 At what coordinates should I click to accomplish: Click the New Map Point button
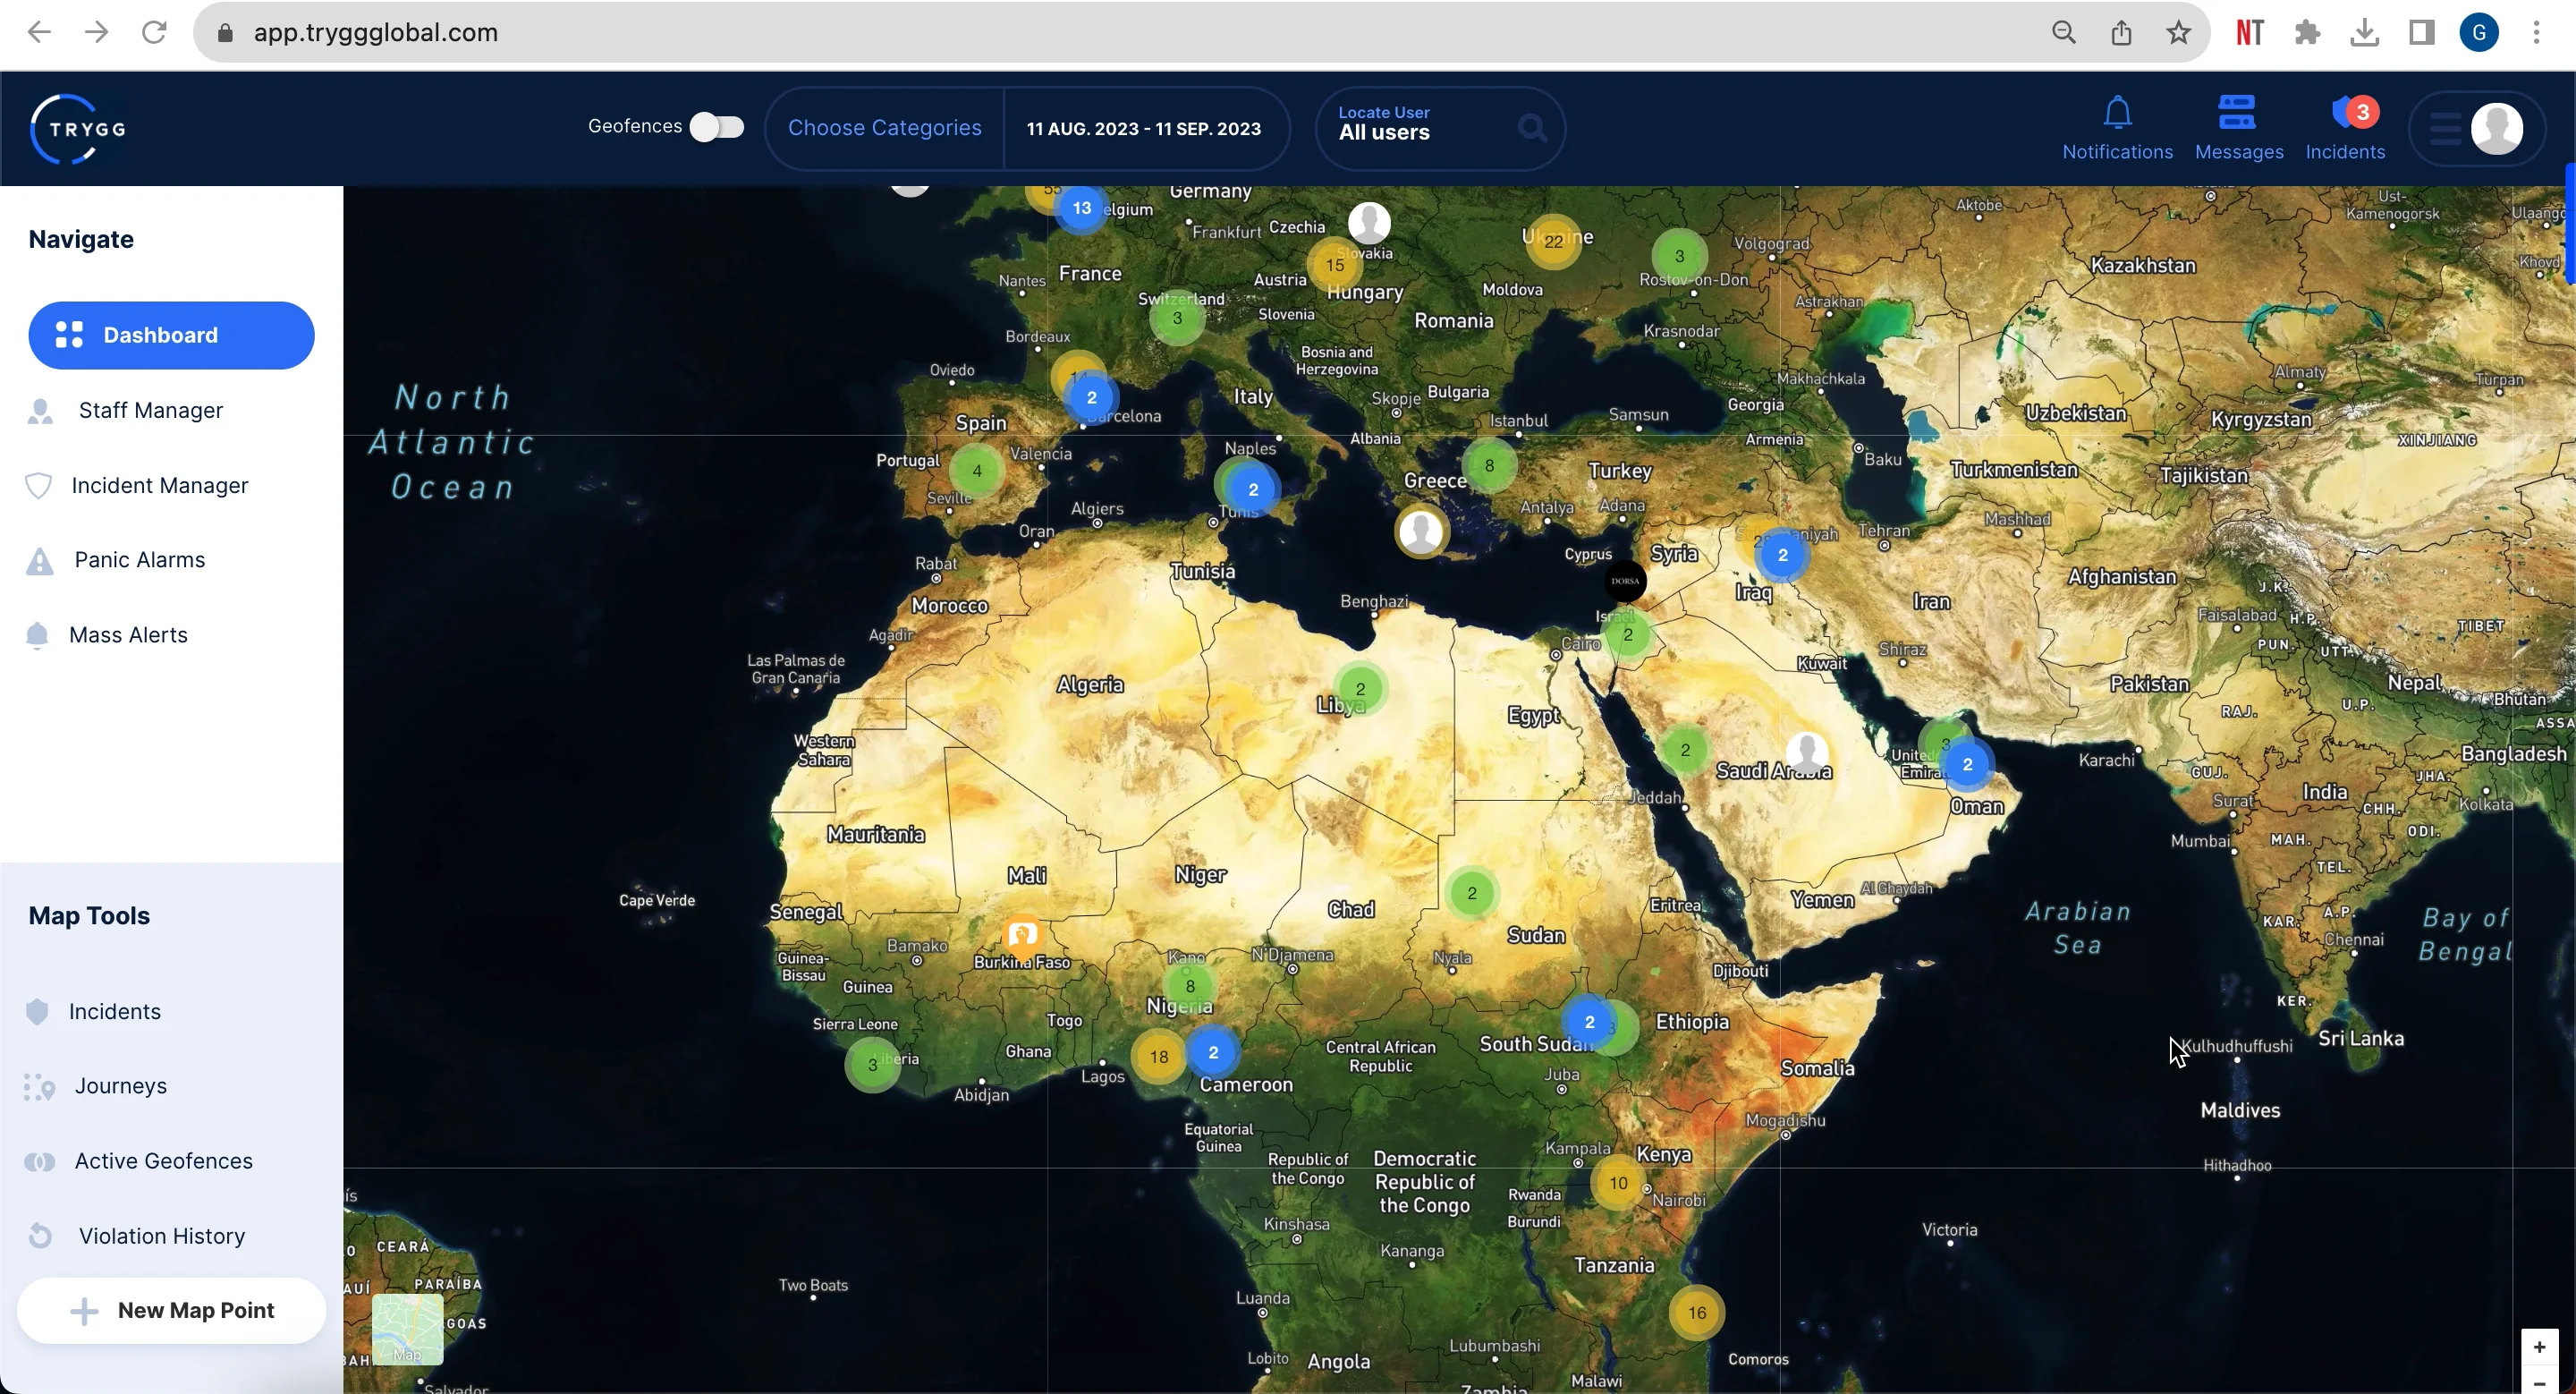(x=171, y=1310)
